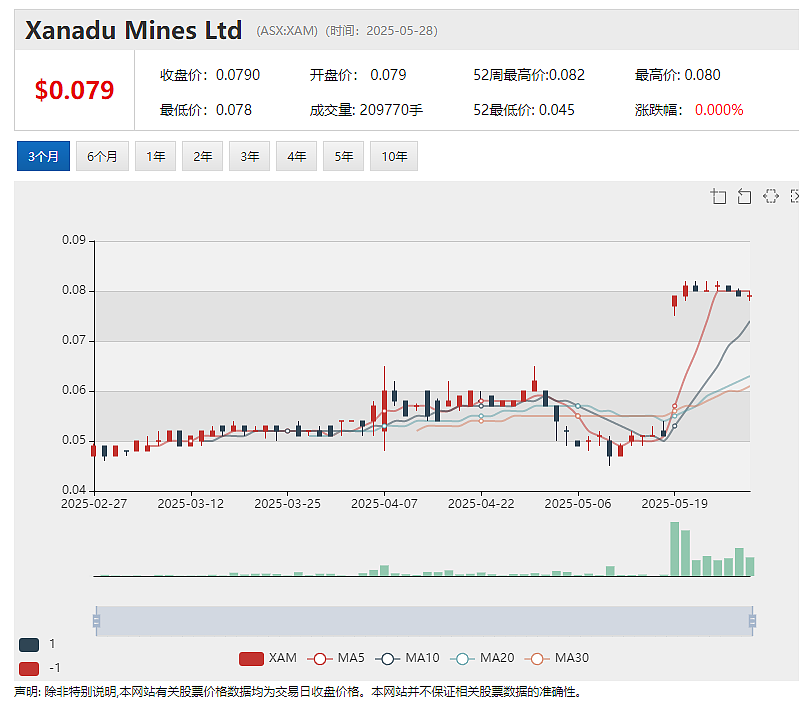Click the 涨跌幅 0.000% value
Image resolution: width=810 pixels, height=715 pixels.
(719, 110)
